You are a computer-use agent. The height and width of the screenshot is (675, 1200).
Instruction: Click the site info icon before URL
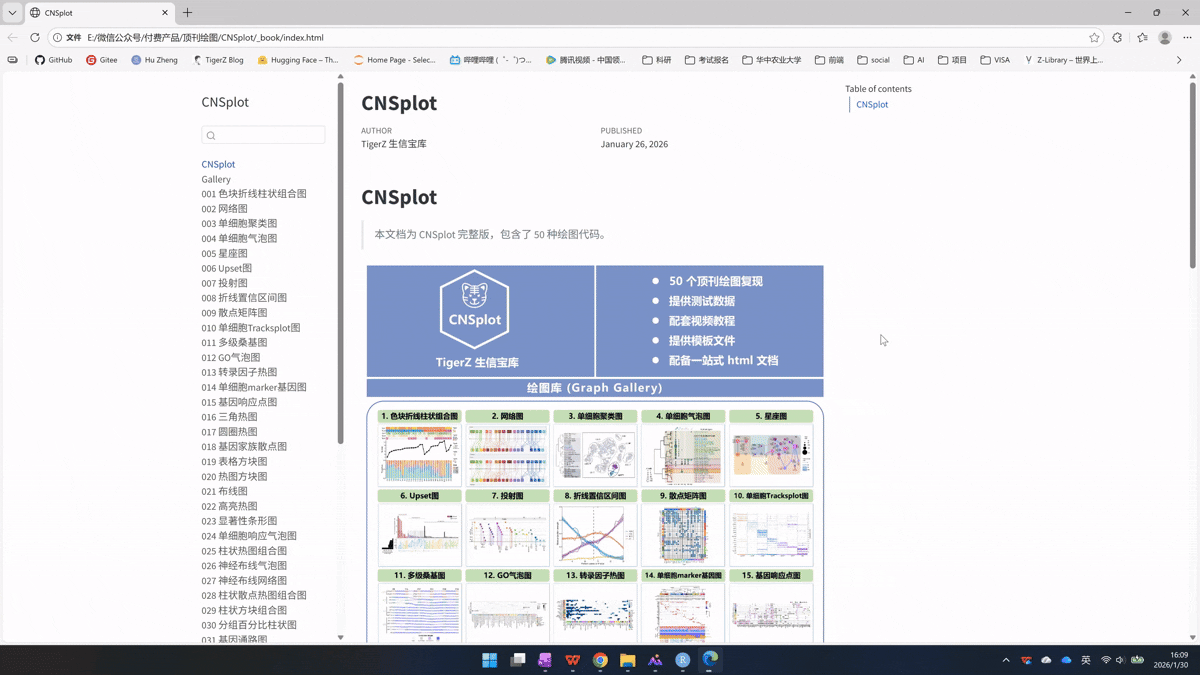click(57, 37)
